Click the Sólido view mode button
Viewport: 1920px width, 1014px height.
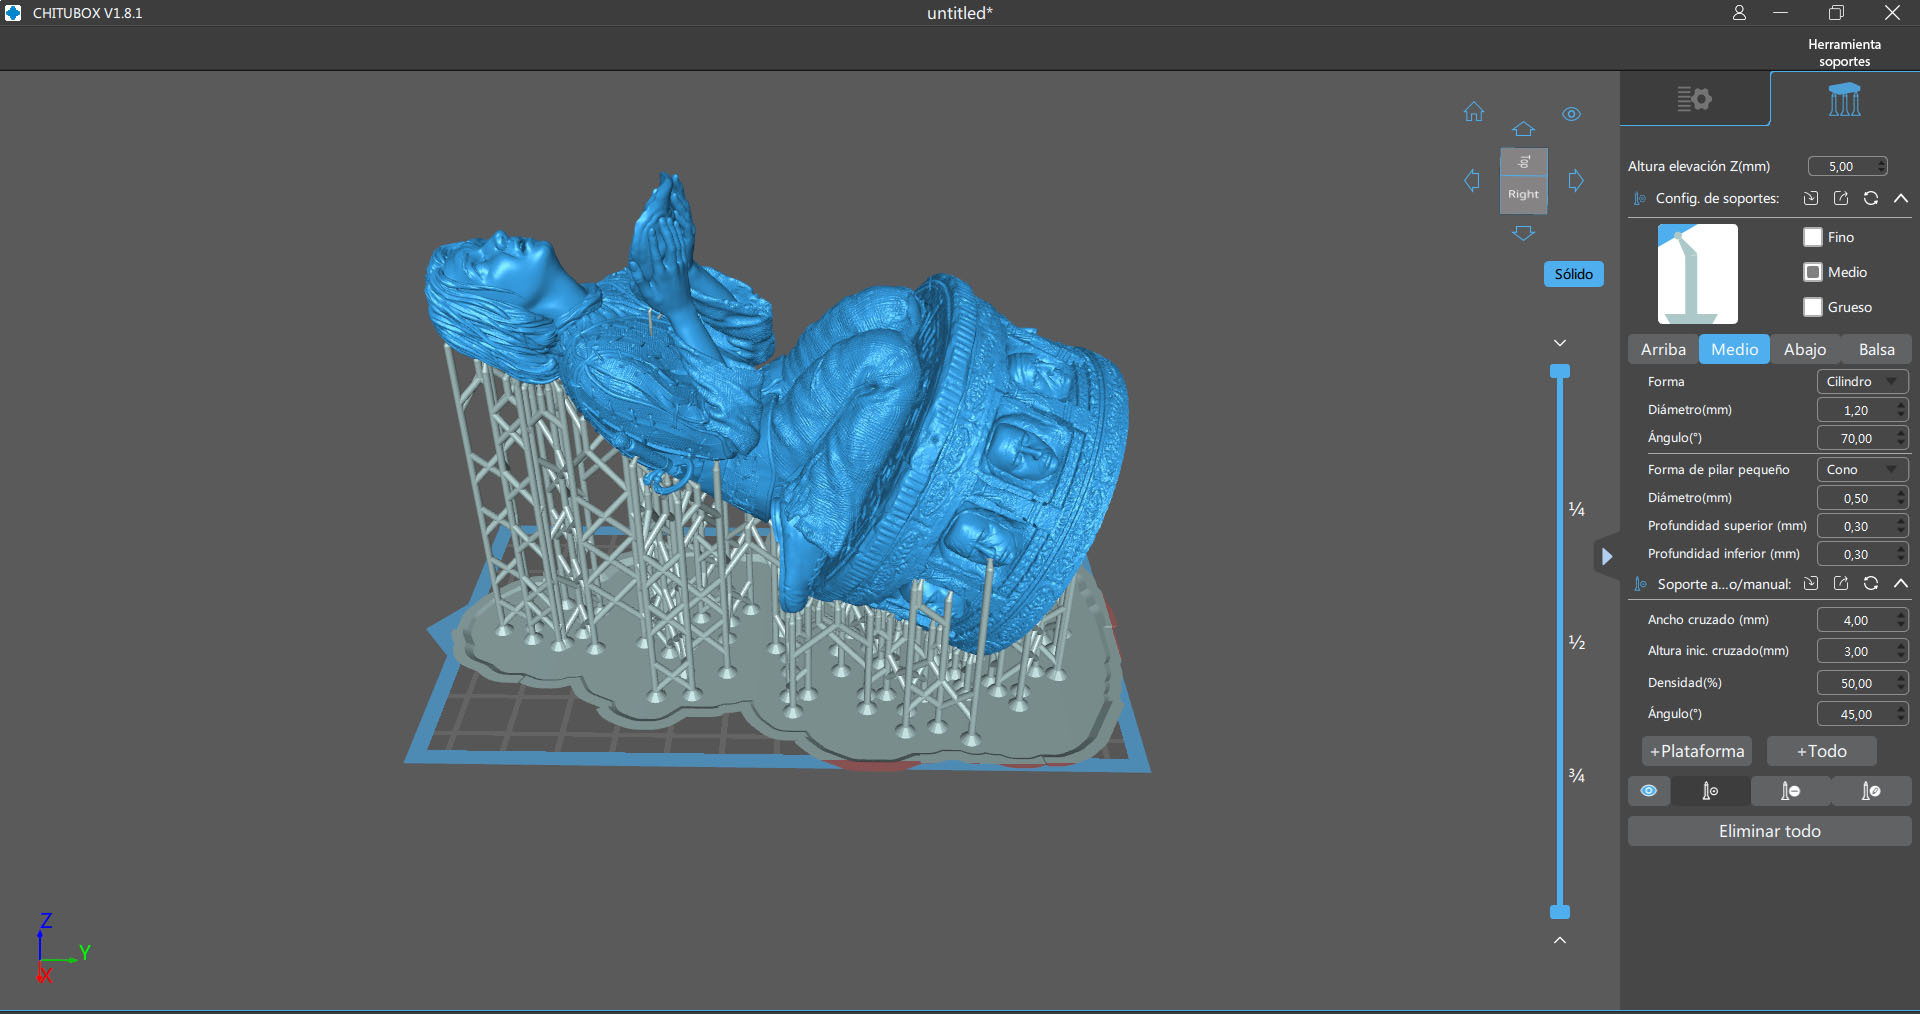(1573, 274)
